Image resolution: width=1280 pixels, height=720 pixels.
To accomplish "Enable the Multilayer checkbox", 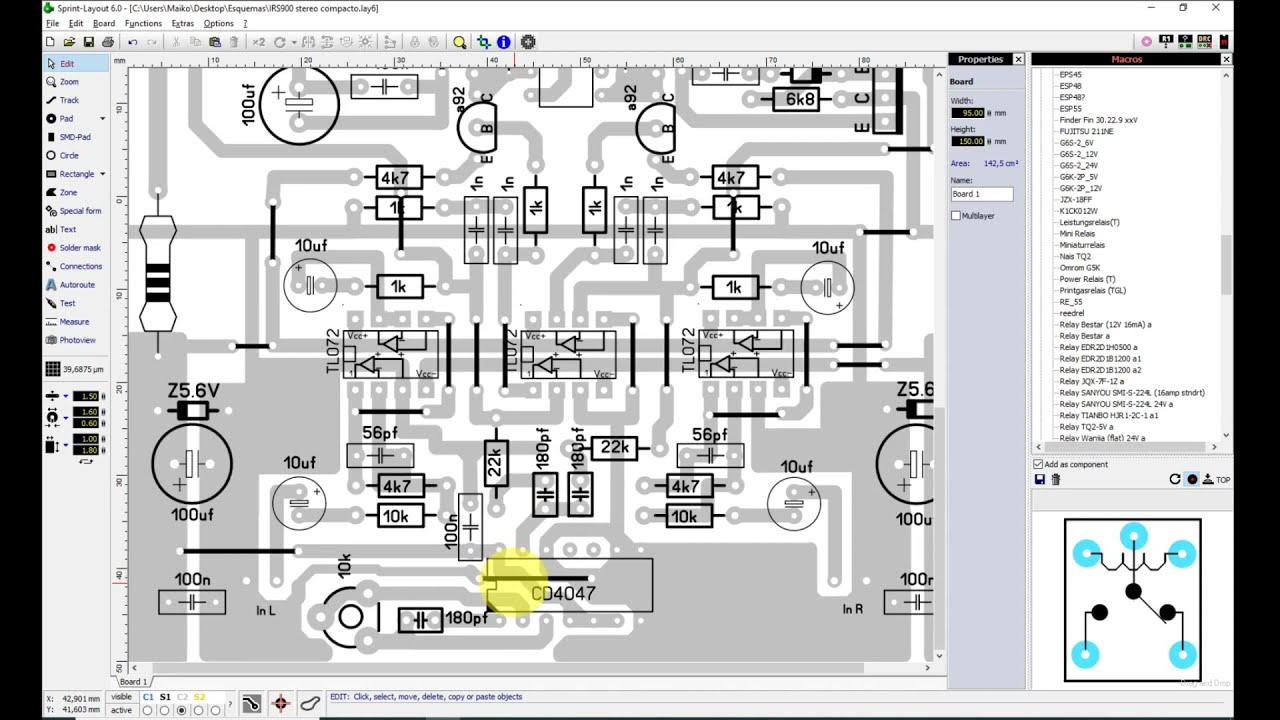I will (x=956, y=215).
